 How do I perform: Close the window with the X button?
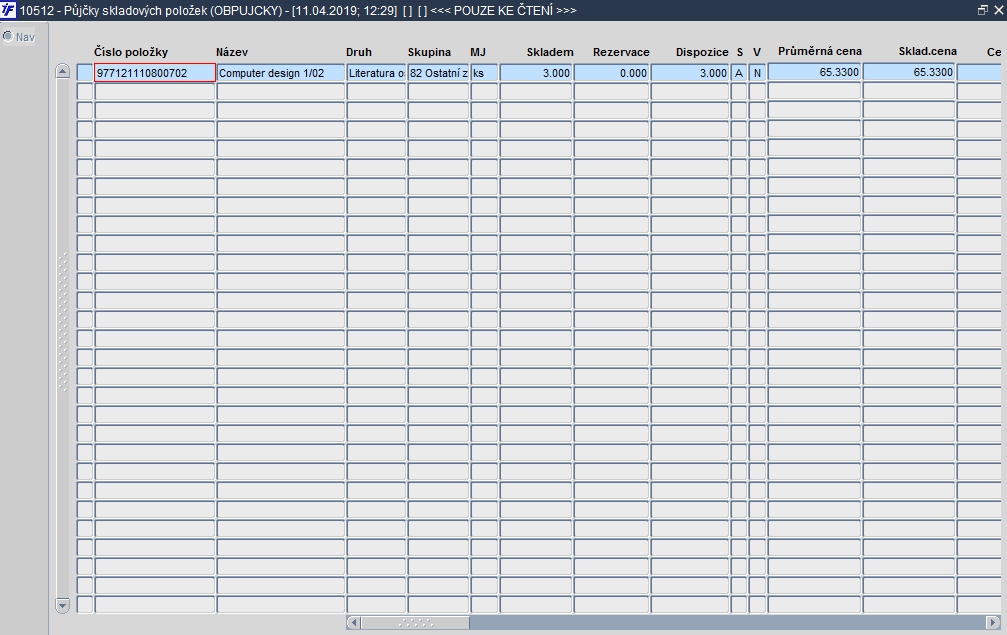point(999,10)
